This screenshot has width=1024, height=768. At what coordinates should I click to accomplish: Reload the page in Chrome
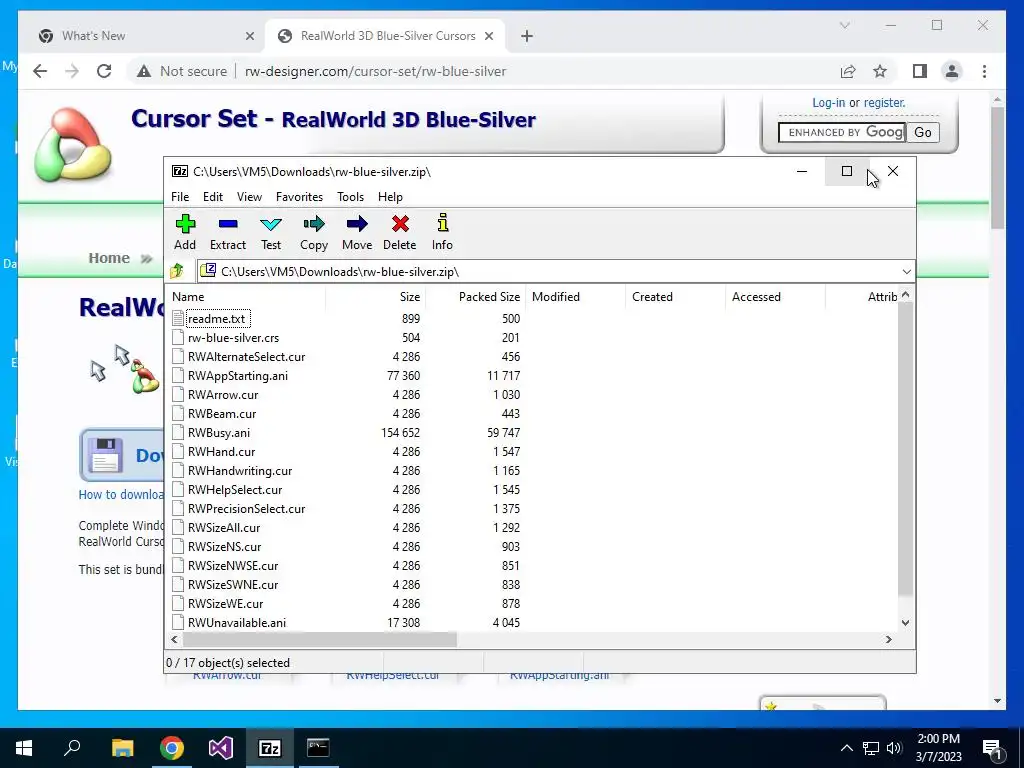coord(104,71)
